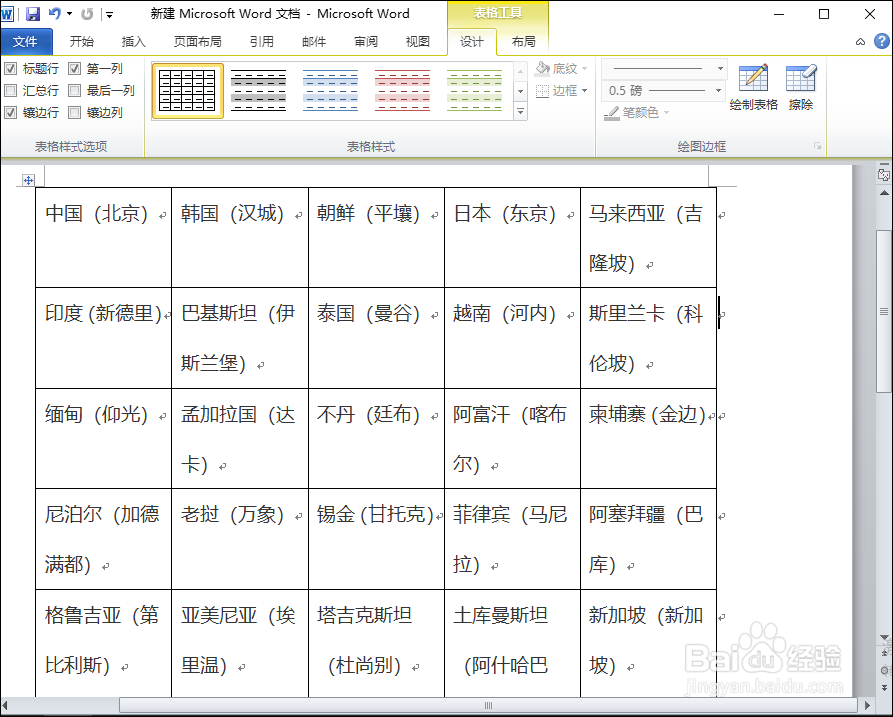Image resolution: width=893 pixels, height=717 pixels.
Task: Select the first plain table style thumbnail
Action: (187, 88)
